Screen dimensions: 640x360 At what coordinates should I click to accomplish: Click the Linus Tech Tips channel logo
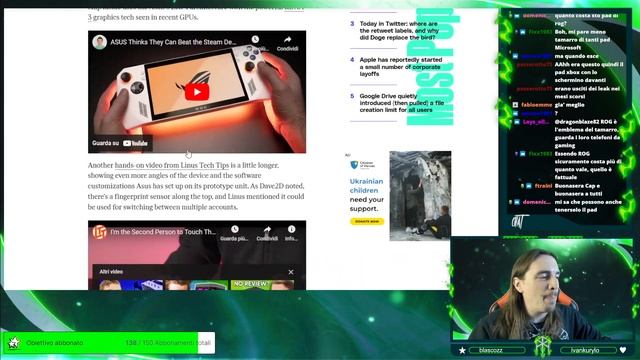point(99,232)
